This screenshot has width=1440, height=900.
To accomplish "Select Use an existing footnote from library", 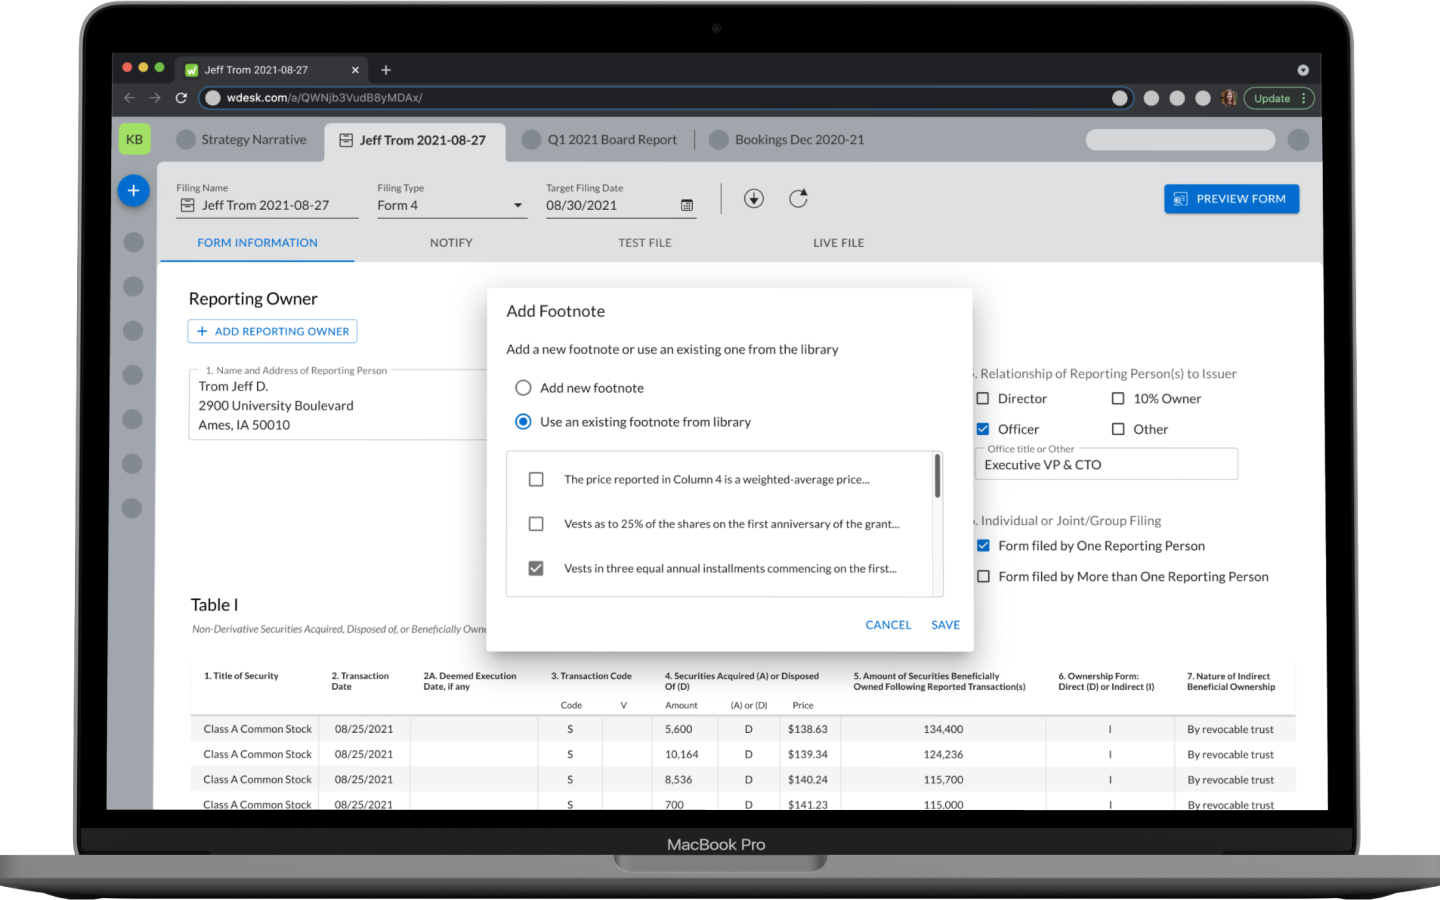I will coord(523,422).
